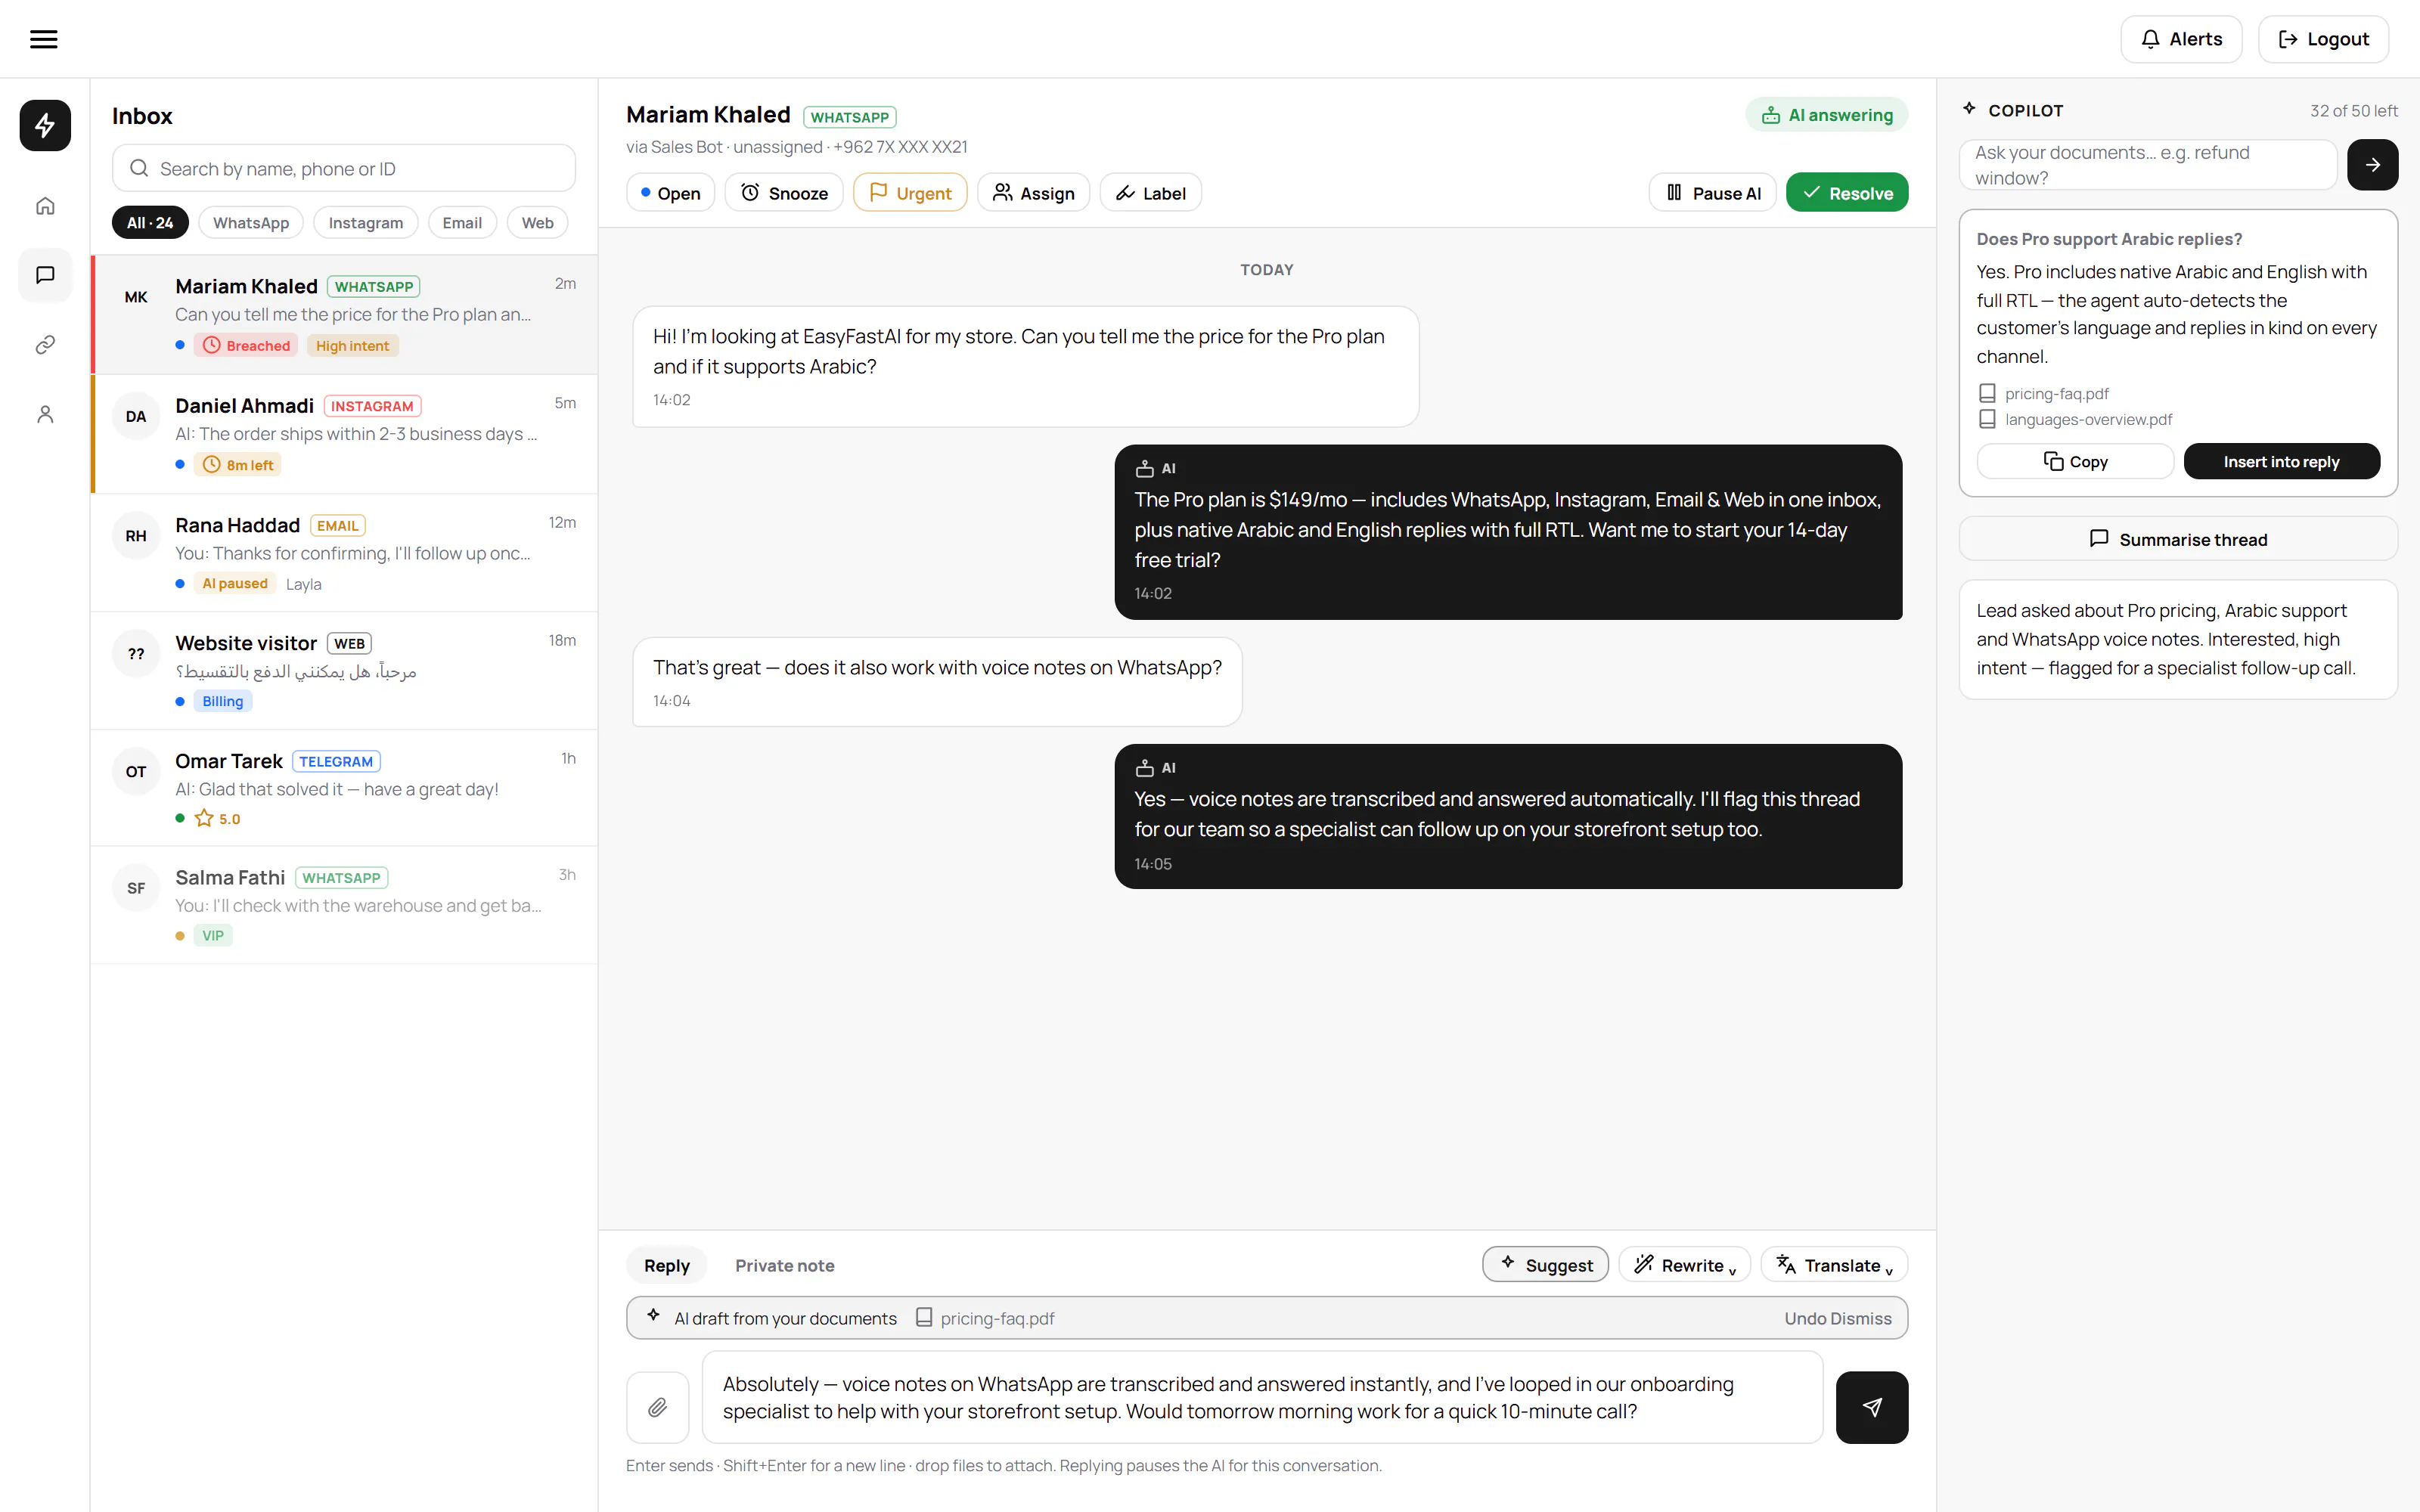2420x1512 pixels.
Task: Click the AI draft sparkle icon
Action: pos(654,1317)
